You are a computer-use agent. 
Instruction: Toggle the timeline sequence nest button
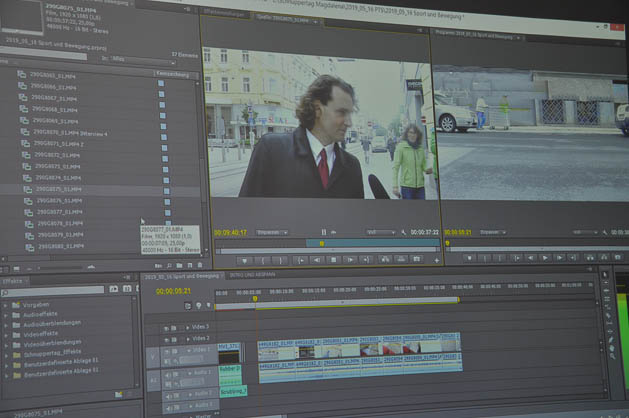coord(188,306)
